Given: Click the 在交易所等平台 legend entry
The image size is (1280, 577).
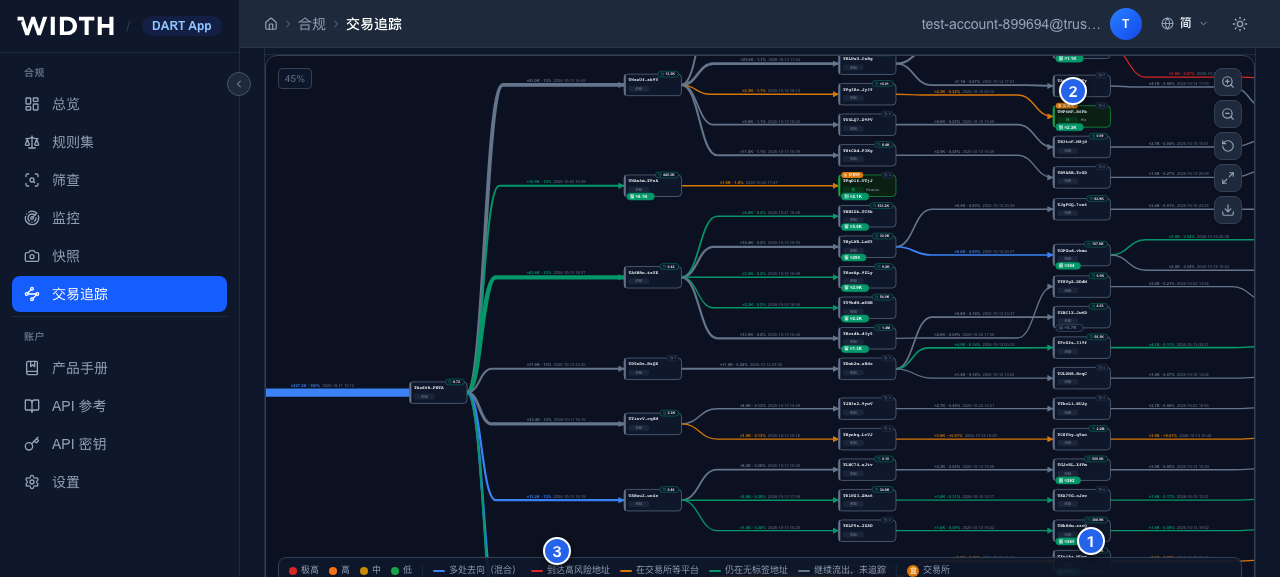Looking at the screenshot, I should pyautogui.click(x=659, y=570).
